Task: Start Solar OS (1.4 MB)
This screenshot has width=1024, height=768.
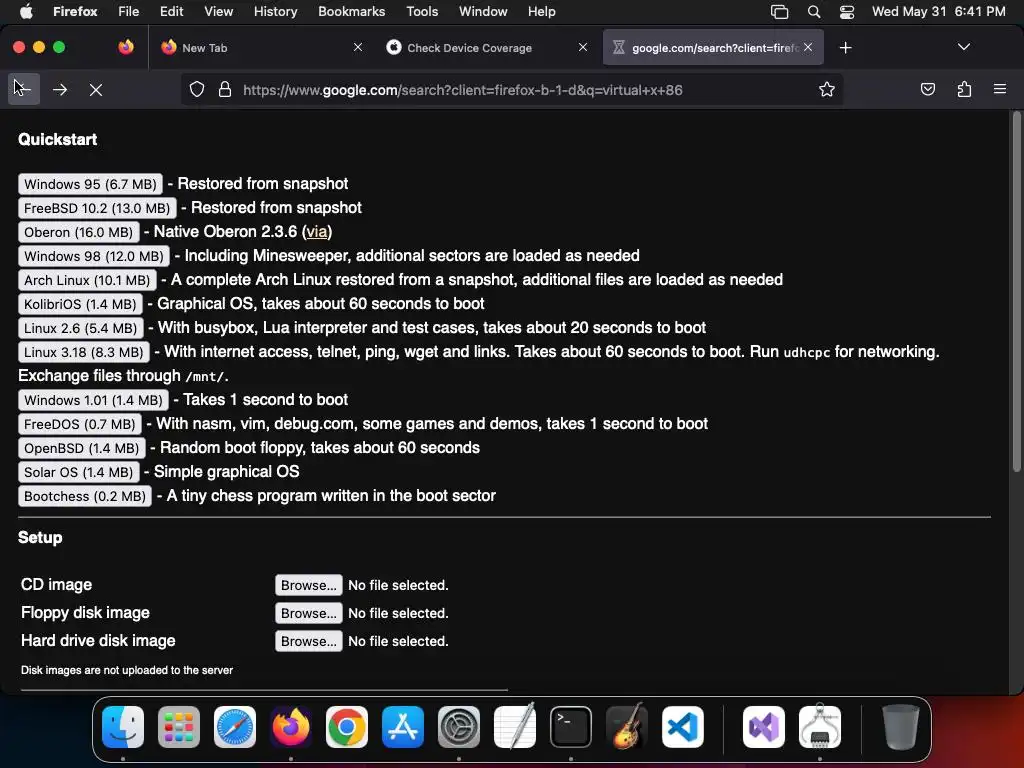Action: (x=78, y=472)
